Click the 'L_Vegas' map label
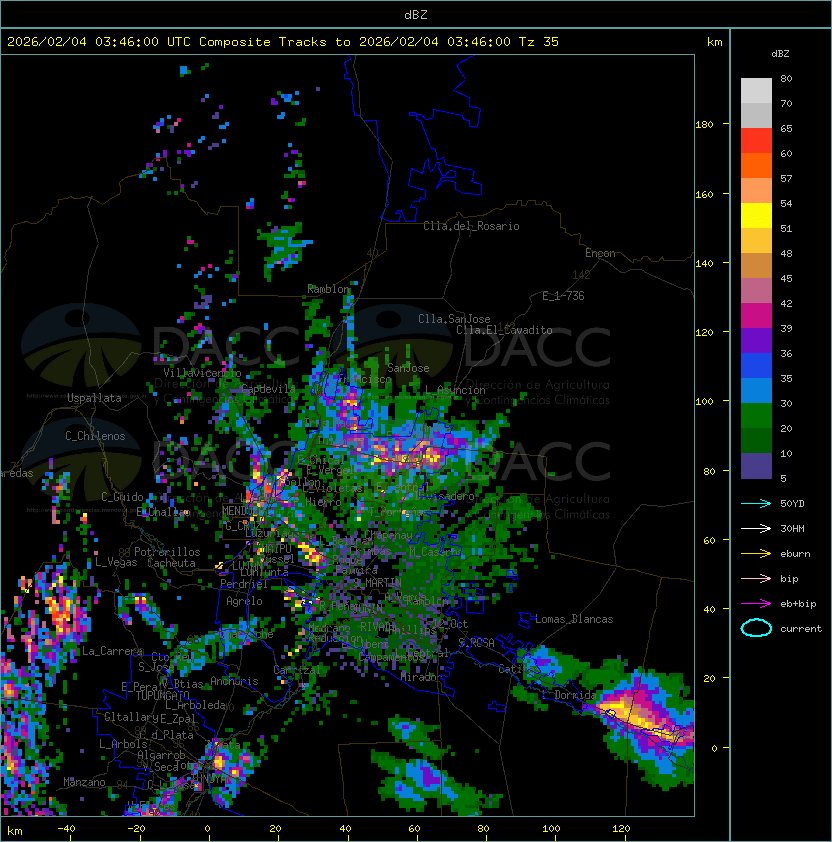The width and height of the screenshot is (832, 842). click(x=116, y=562)
